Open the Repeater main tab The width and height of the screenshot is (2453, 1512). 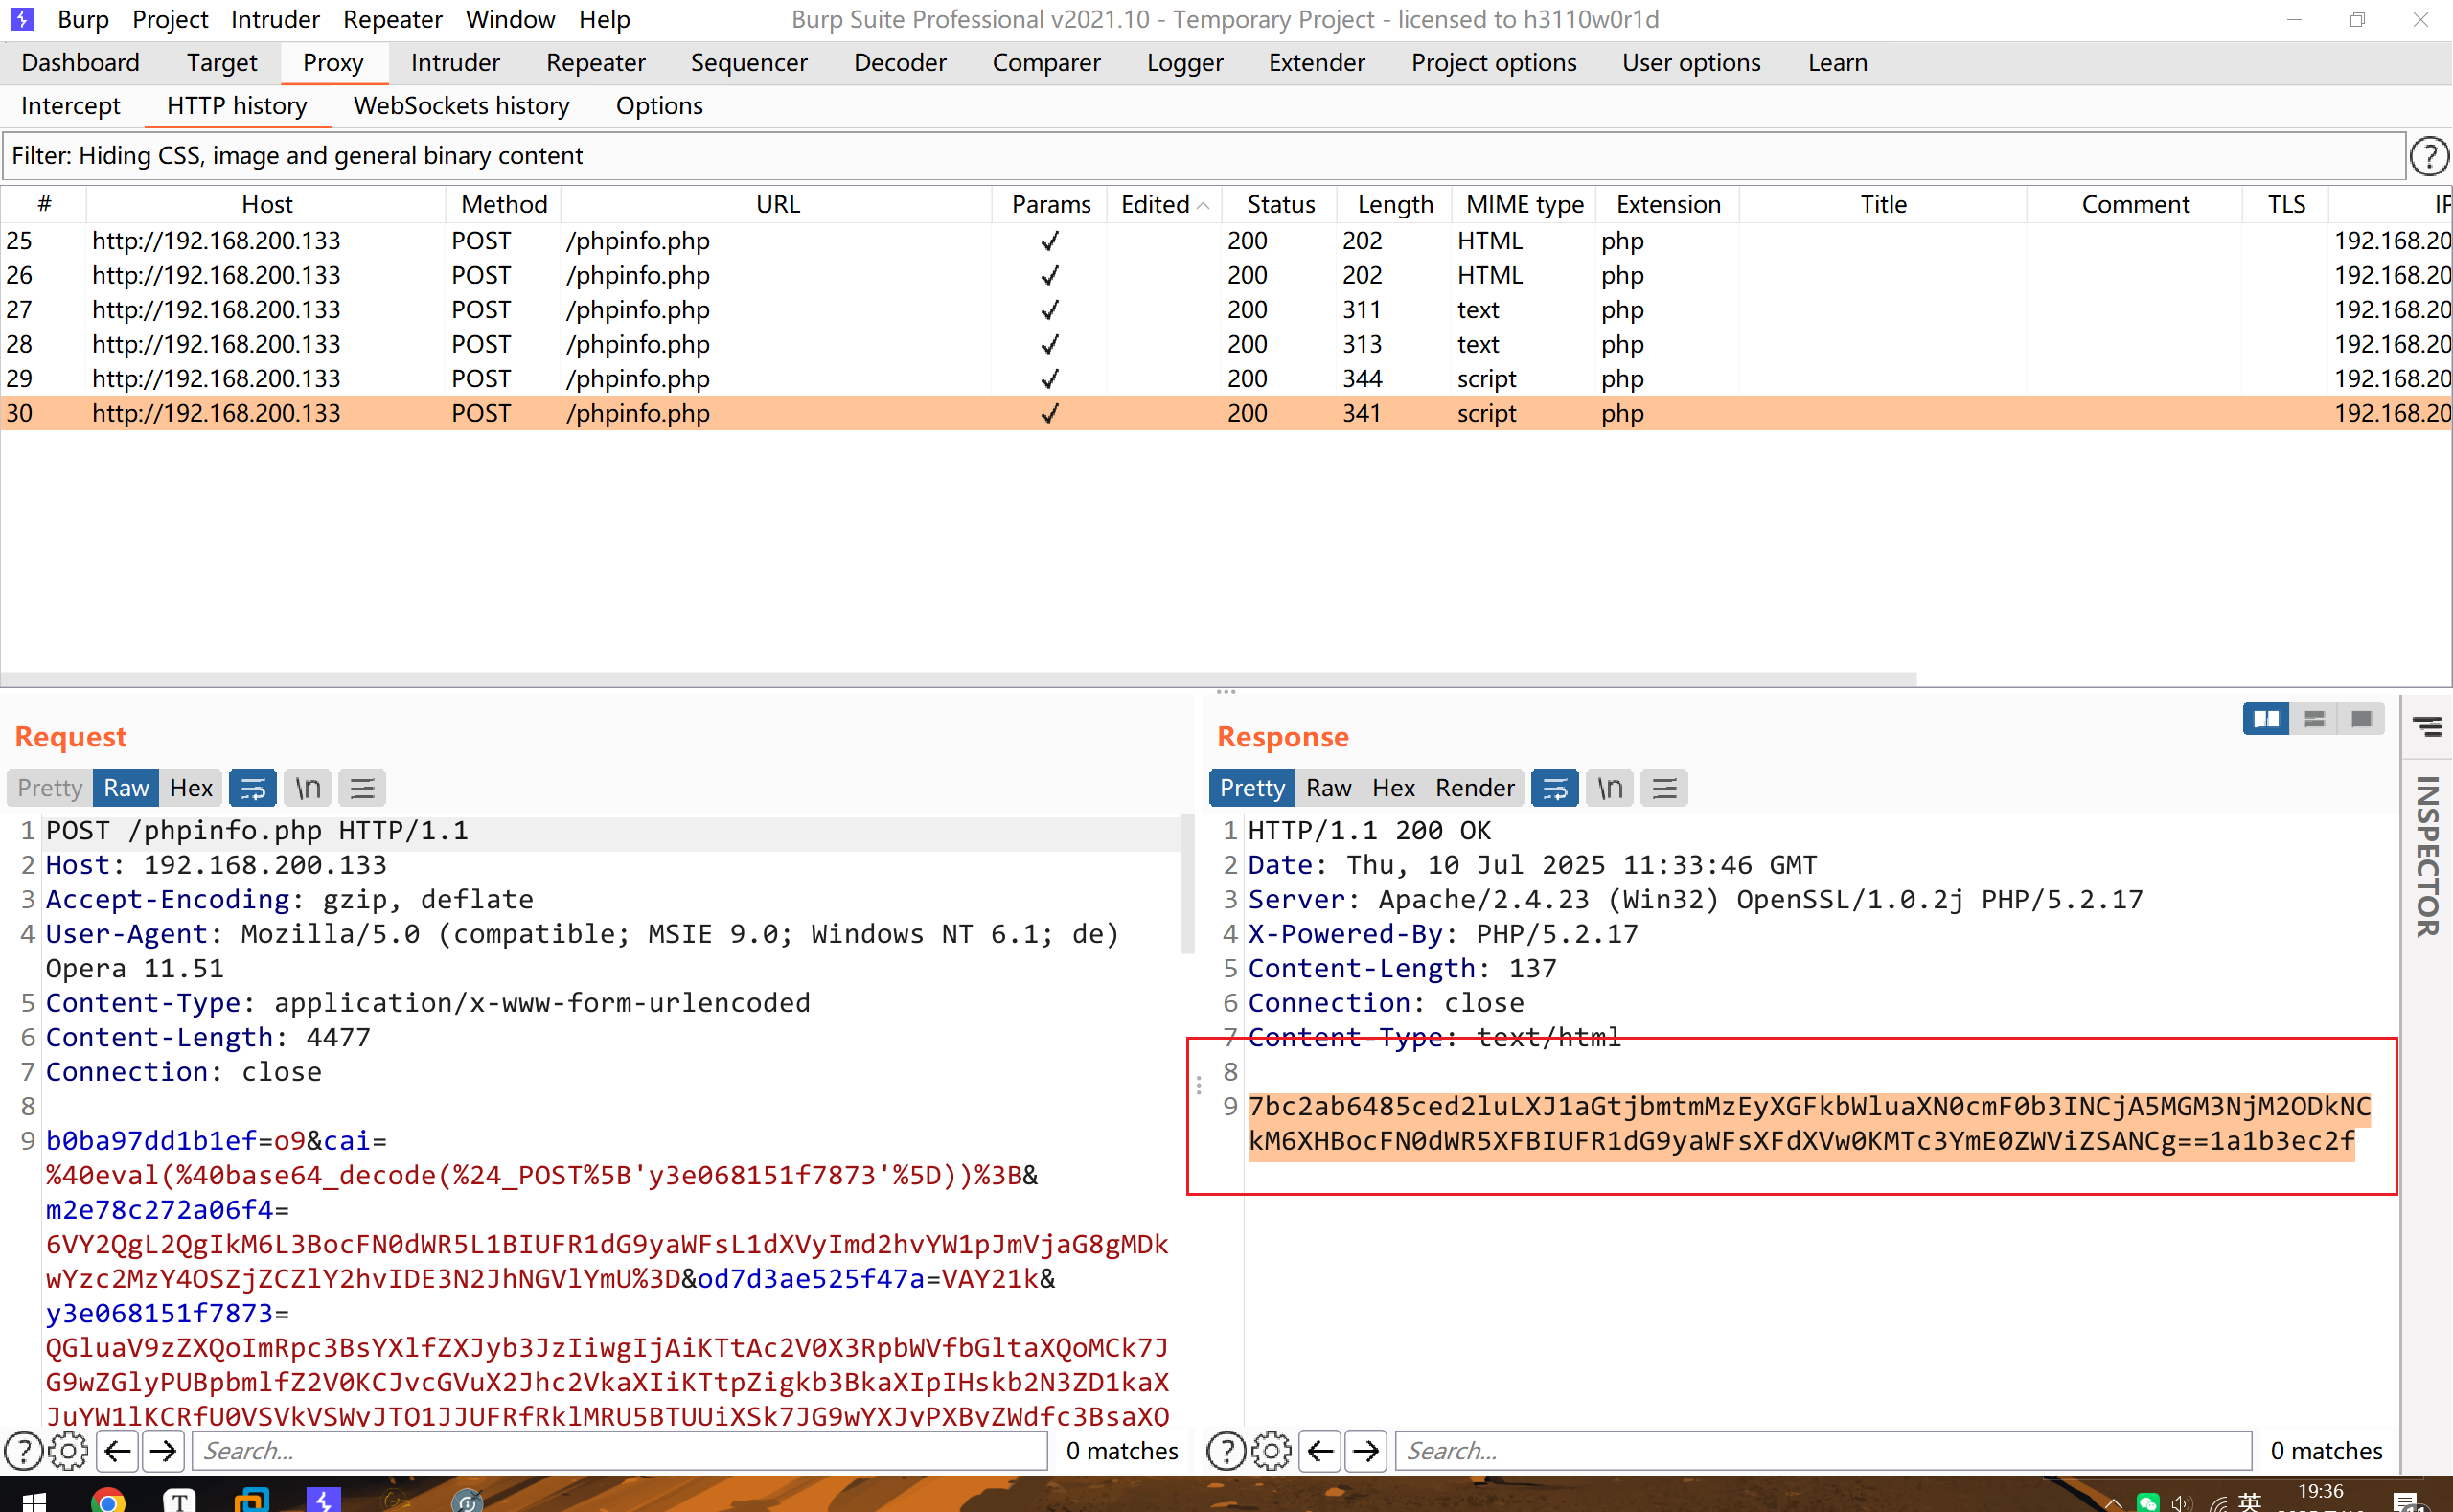(x=595, y=62)
